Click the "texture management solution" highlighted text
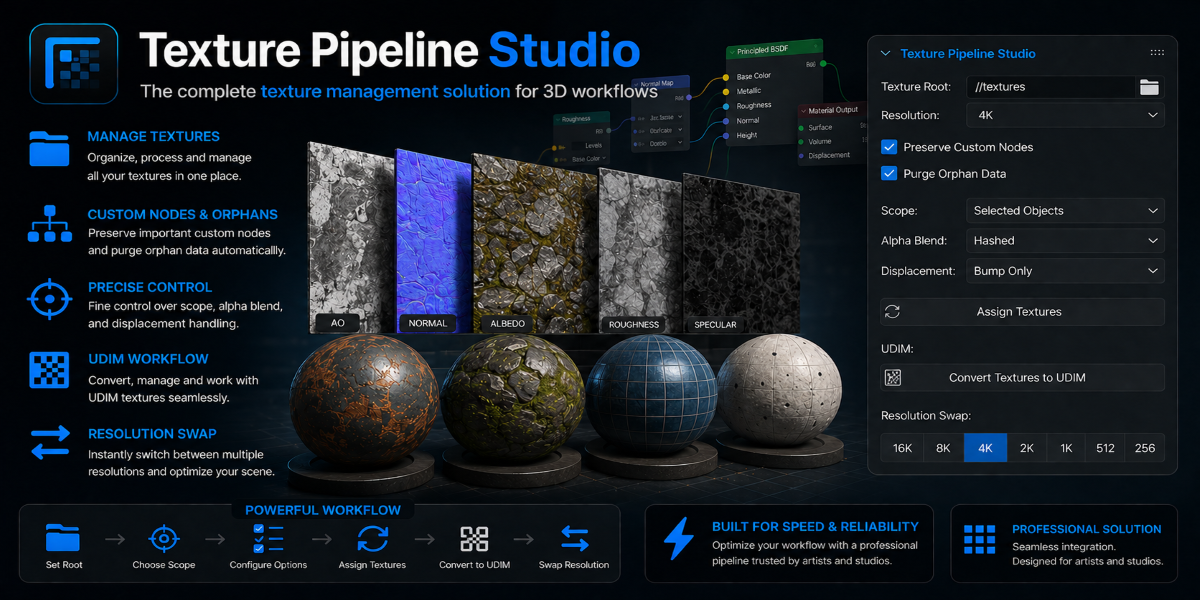1200x600 pixels. coord(385,91)
